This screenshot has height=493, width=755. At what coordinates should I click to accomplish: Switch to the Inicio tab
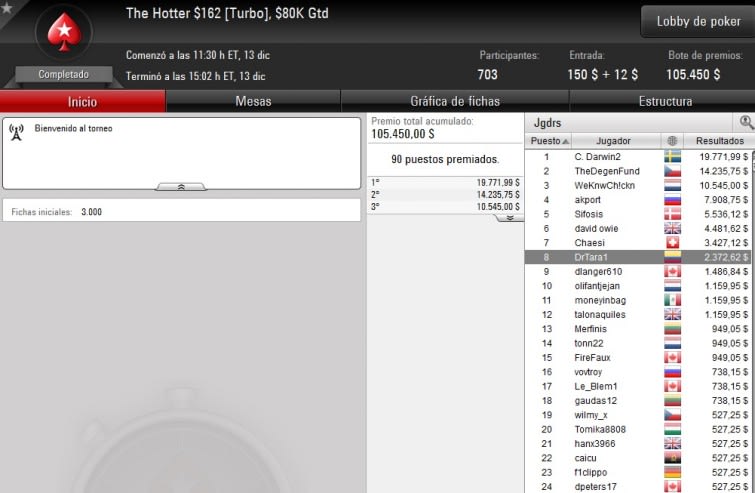pyautogui.click(x=82, y=101)
